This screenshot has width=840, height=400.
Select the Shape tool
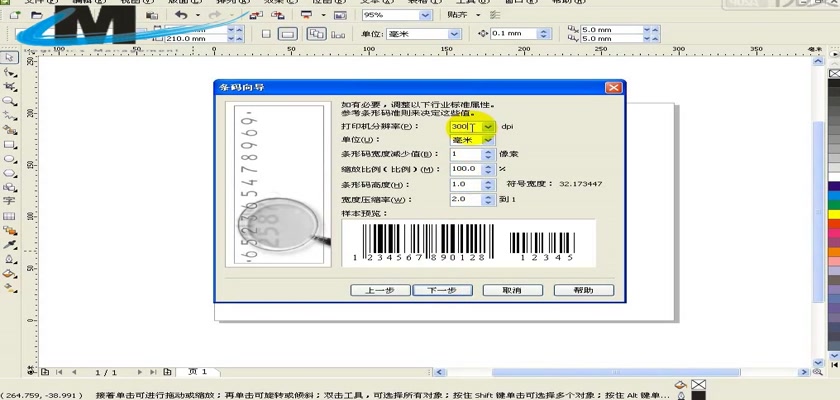(10, 72)
